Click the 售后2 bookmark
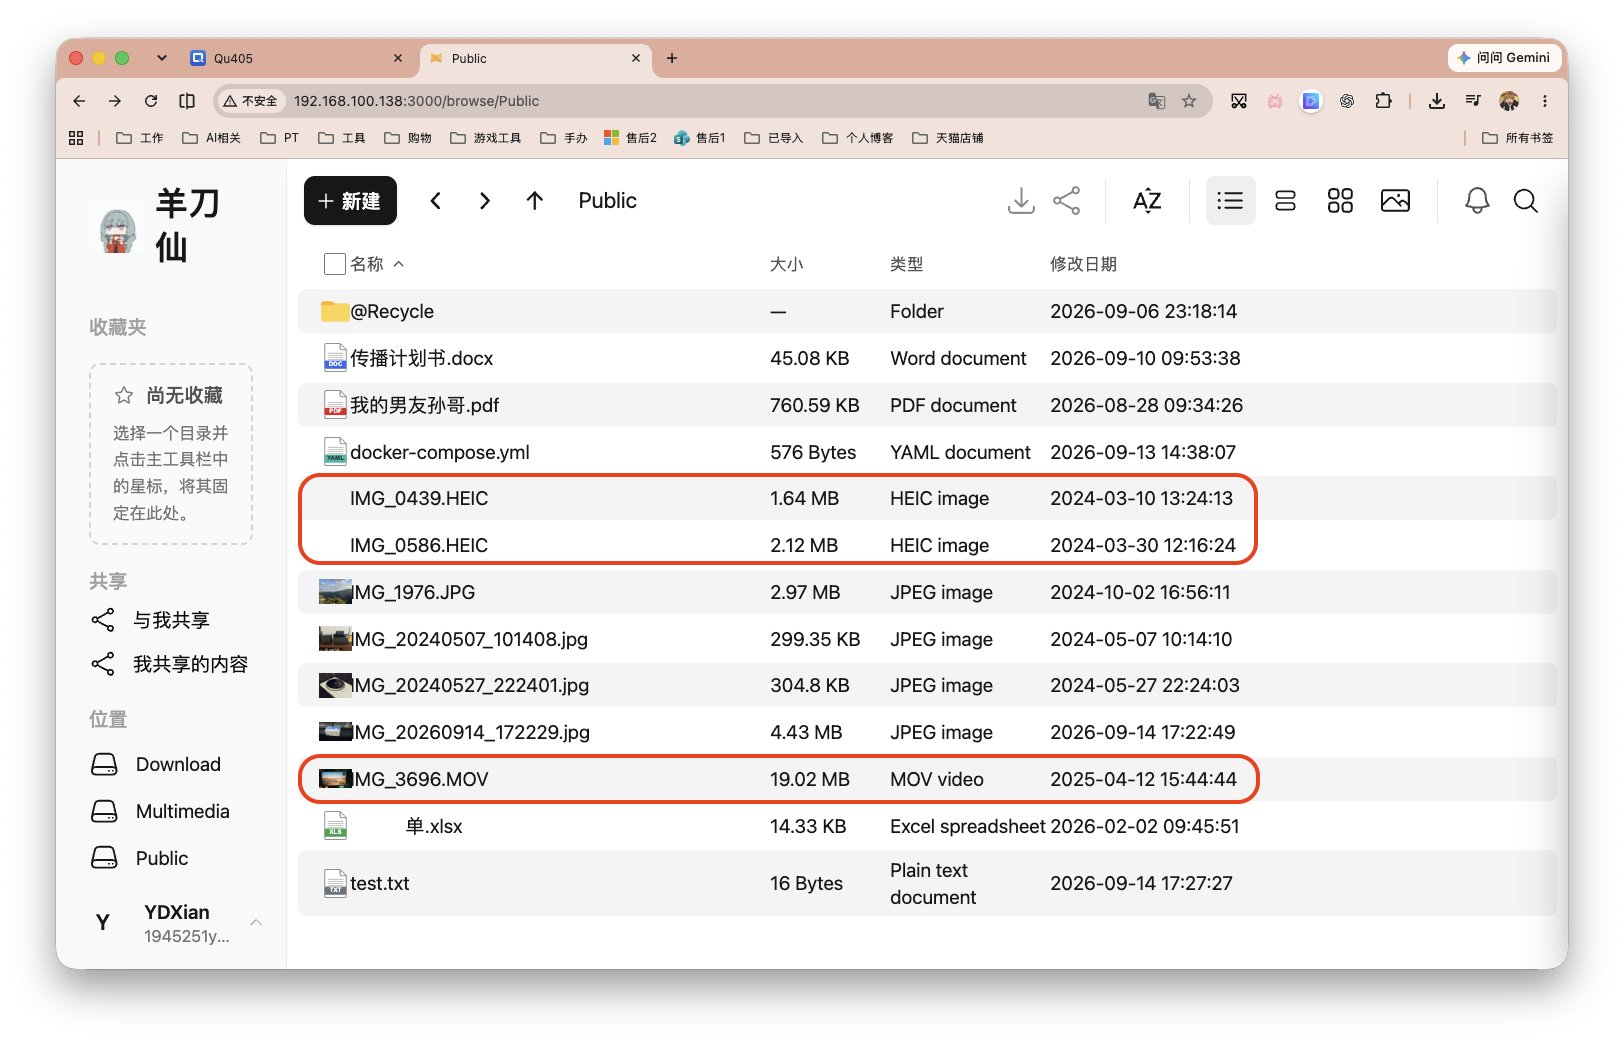 pos(631,138)
